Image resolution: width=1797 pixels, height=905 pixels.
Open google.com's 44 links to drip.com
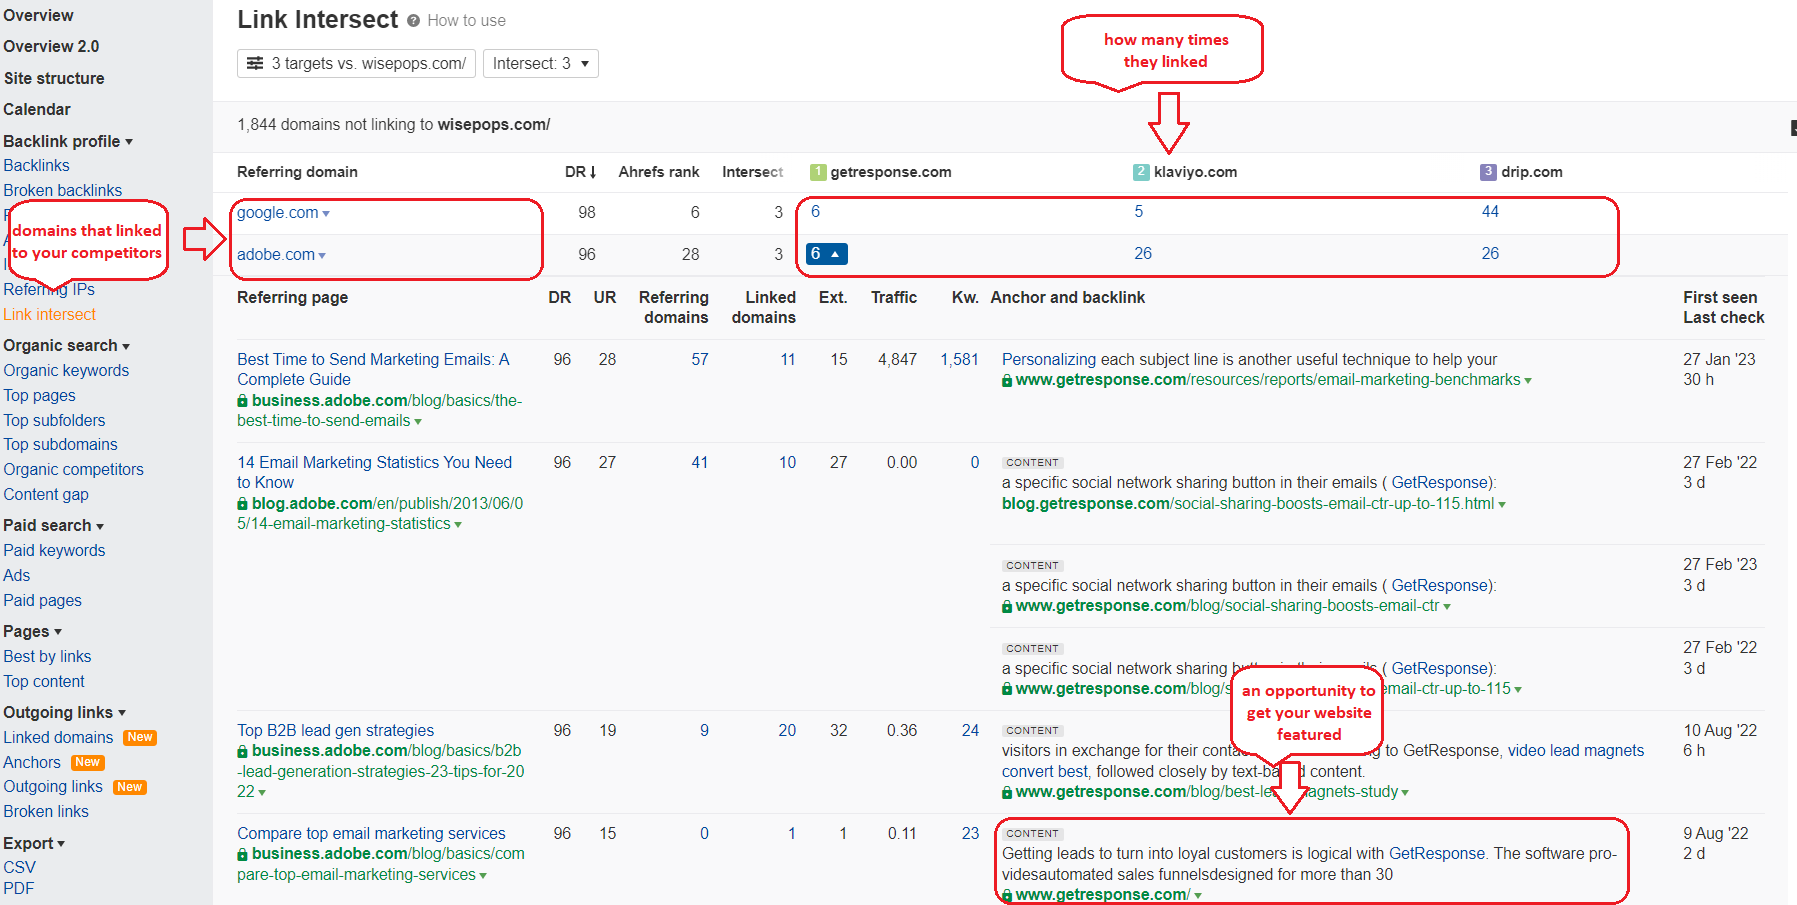click(x=1490, y=212)
